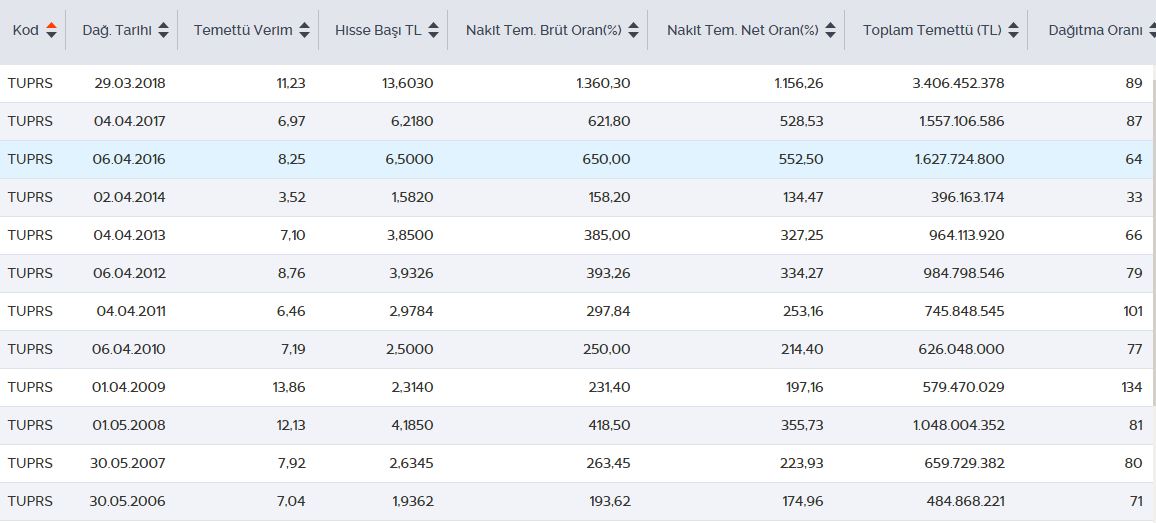Select date cell 01.05.2008
The image size is (1156, 523).
click(130, 426)
